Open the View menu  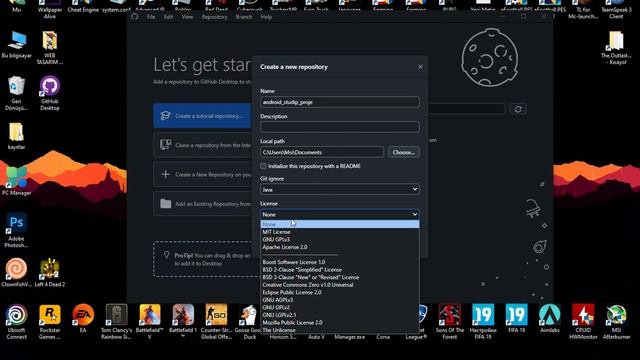coord(187,17)
